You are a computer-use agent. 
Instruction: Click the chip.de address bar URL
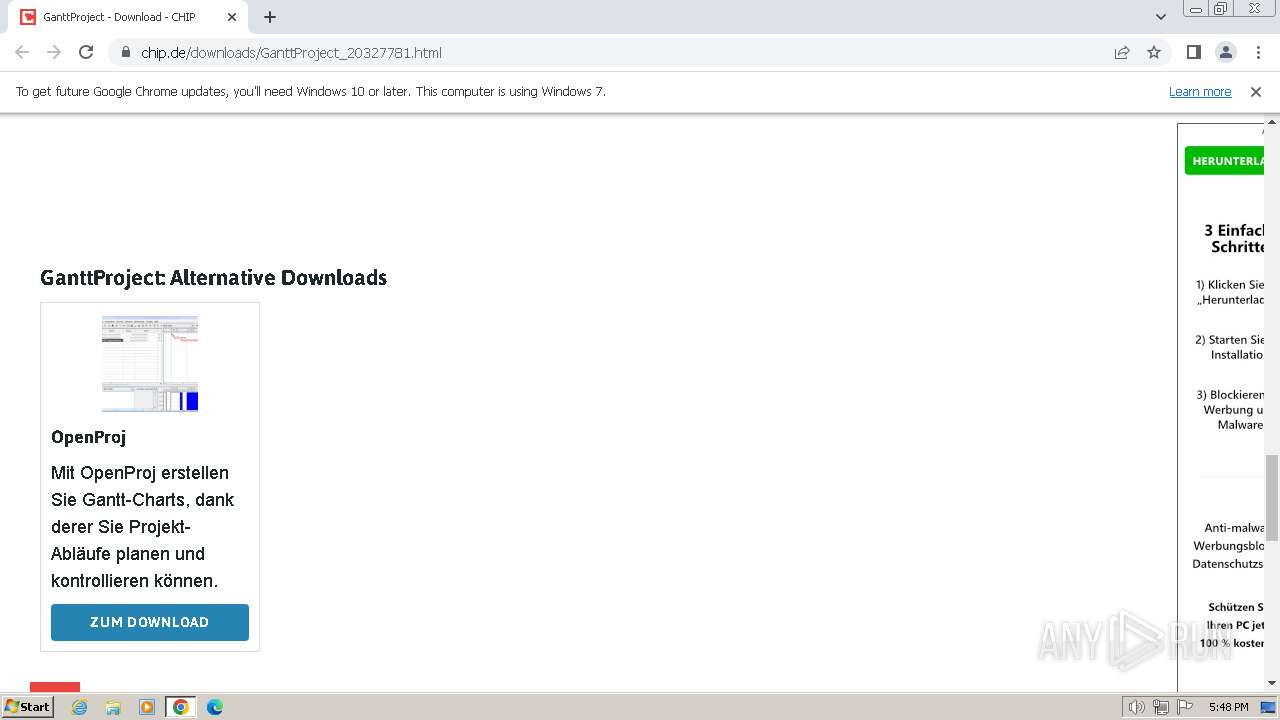[291, 52]
